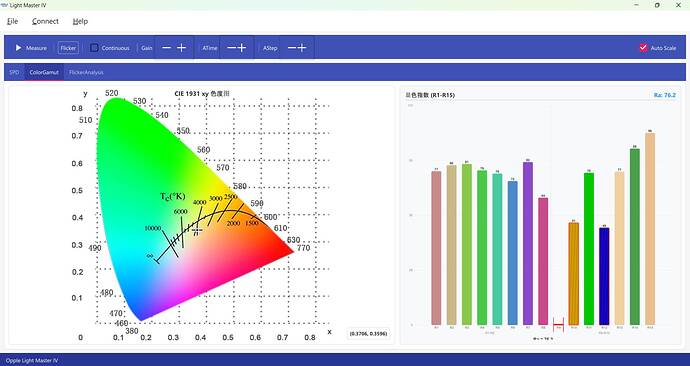Increase Gain with its plus icon
The width and height of the screenshot is (690, 366).
181,48
